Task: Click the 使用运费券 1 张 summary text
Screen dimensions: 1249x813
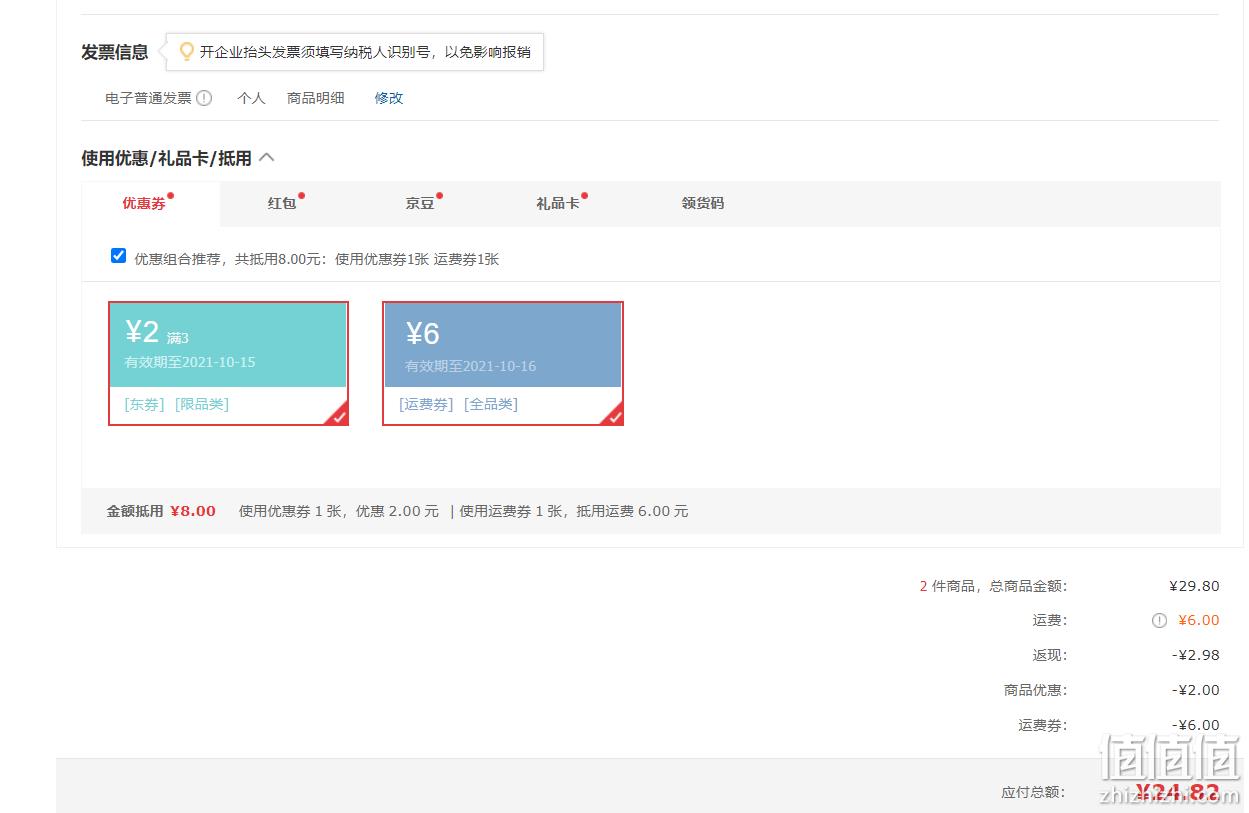Action: (x=513, y=511)
